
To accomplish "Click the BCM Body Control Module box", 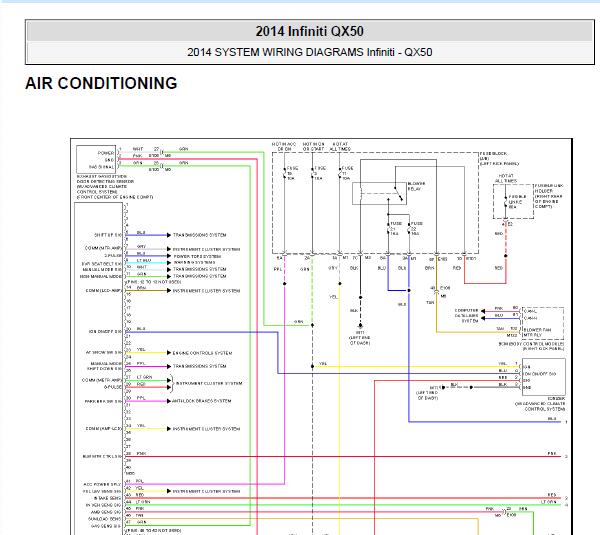I will (x=543, y=323).
